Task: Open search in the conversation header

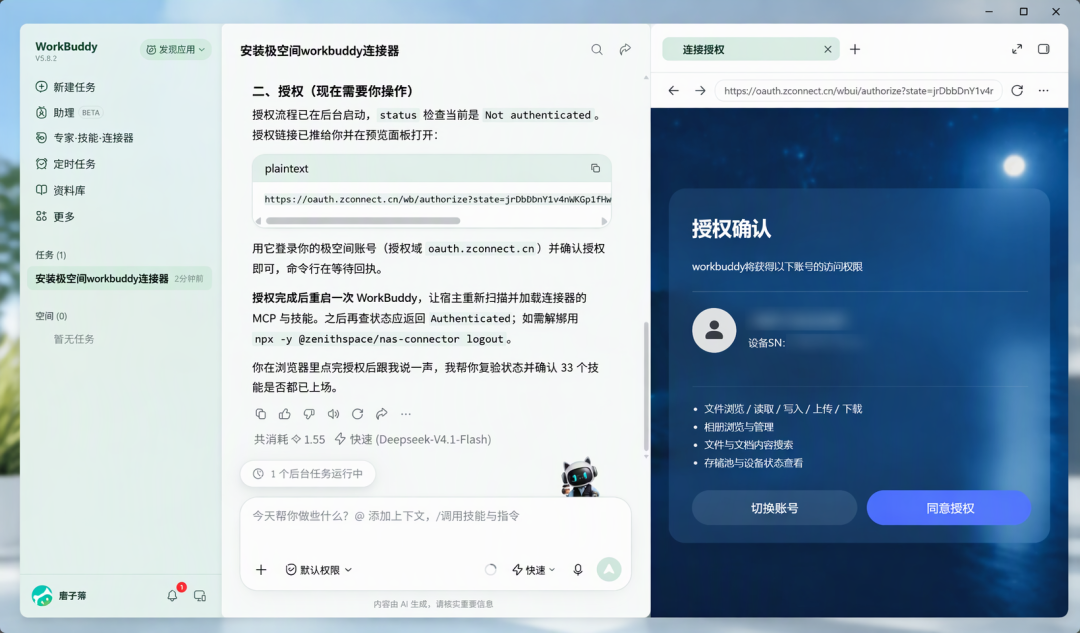Action: 596,50
